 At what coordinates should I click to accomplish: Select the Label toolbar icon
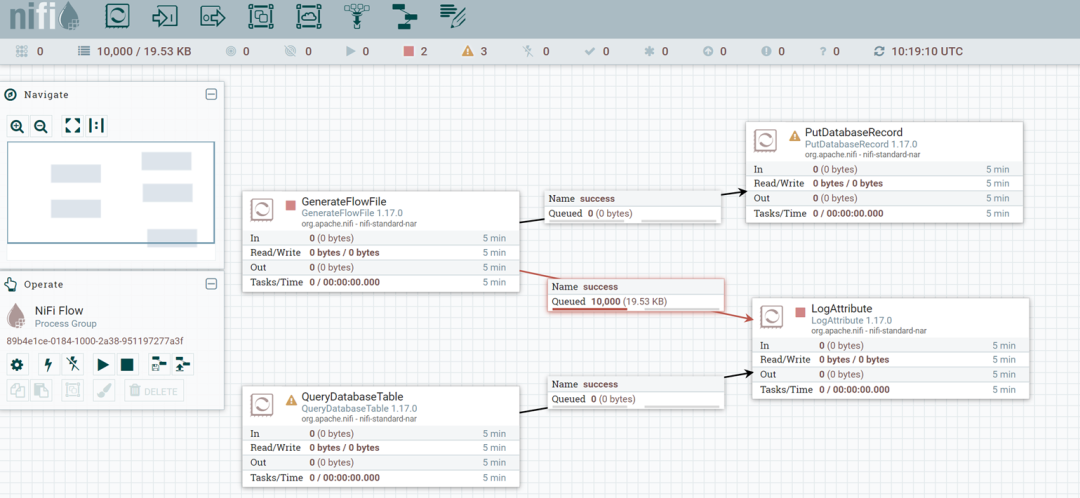[x=453, y=16]
